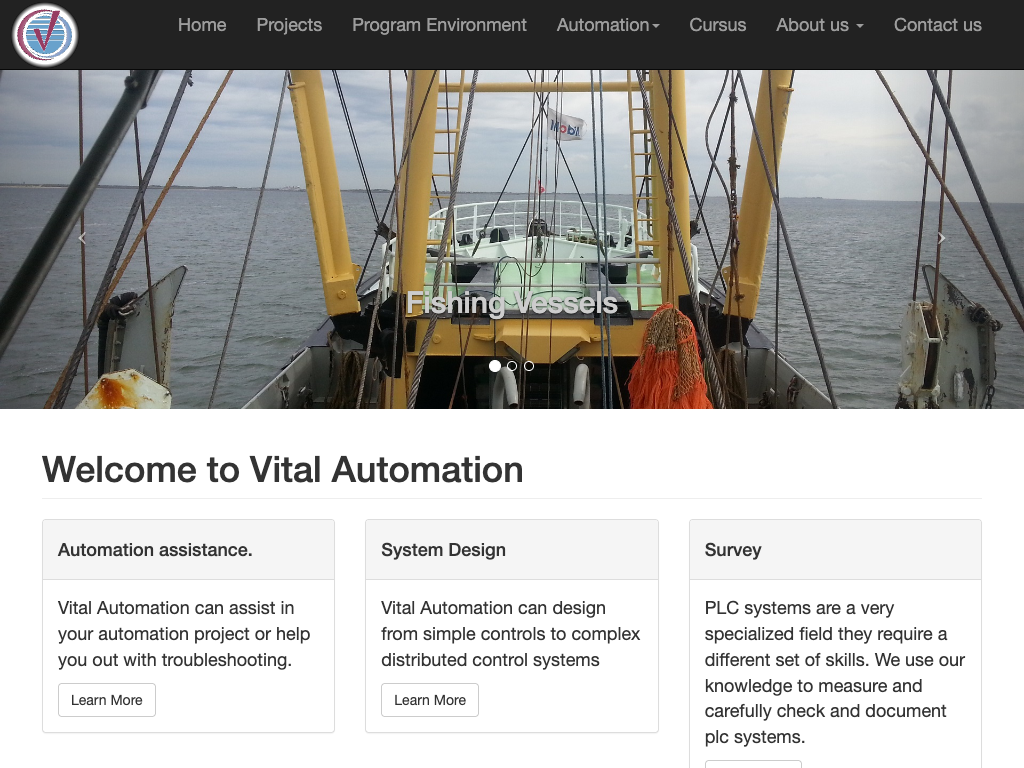The image size is (1024, 768).
Task: Advance to next carousel slide arrow
Action: [941, 238]
